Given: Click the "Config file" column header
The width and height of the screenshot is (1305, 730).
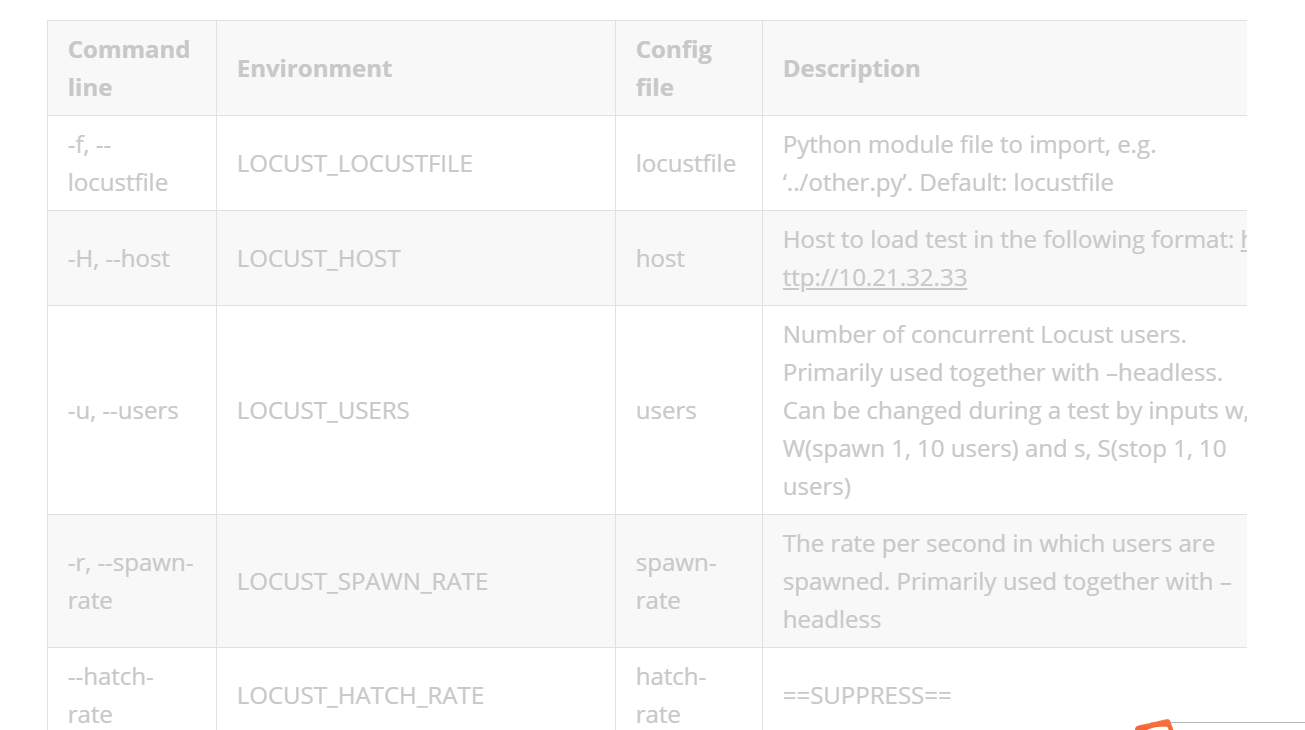Looking at the screenshot, I should tap(674, 68).
